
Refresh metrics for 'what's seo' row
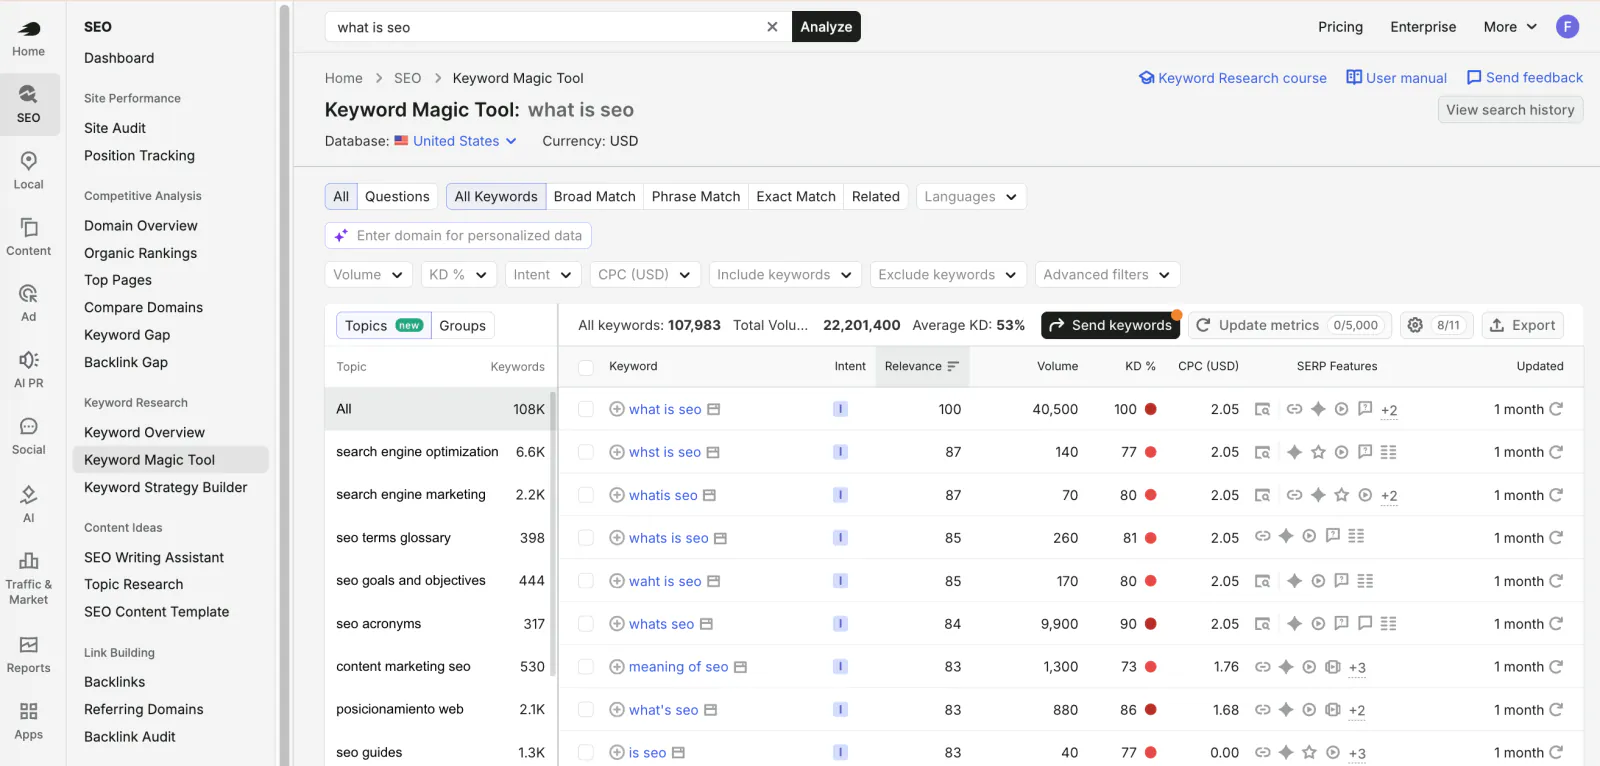[1556, 710]
